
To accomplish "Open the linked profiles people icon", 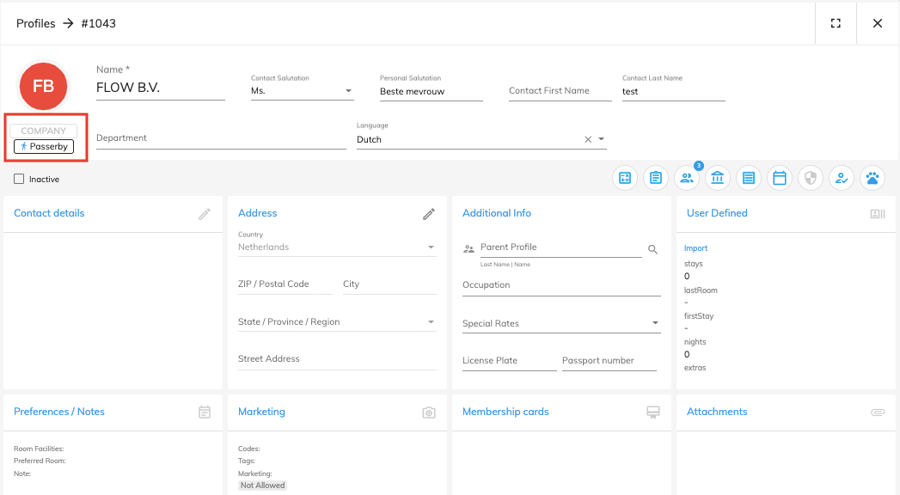I will [x=686, y=178].
